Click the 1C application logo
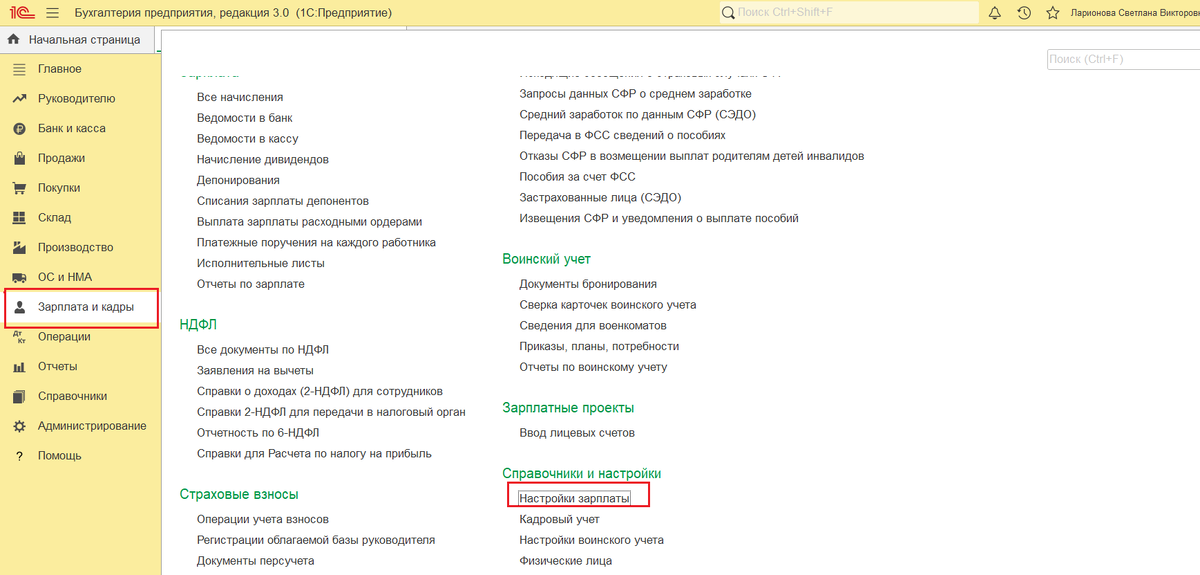 [20, 13]
